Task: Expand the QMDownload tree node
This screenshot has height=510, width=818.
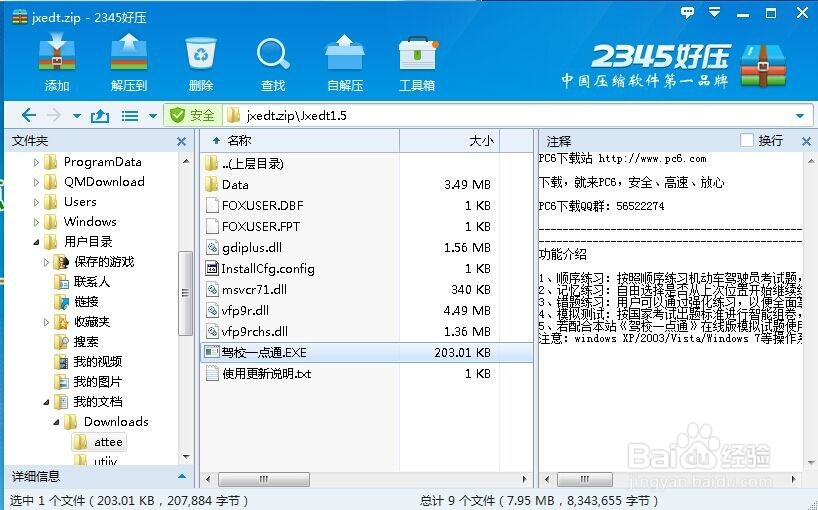Action: pyautogui.click(x=36, y=182)
